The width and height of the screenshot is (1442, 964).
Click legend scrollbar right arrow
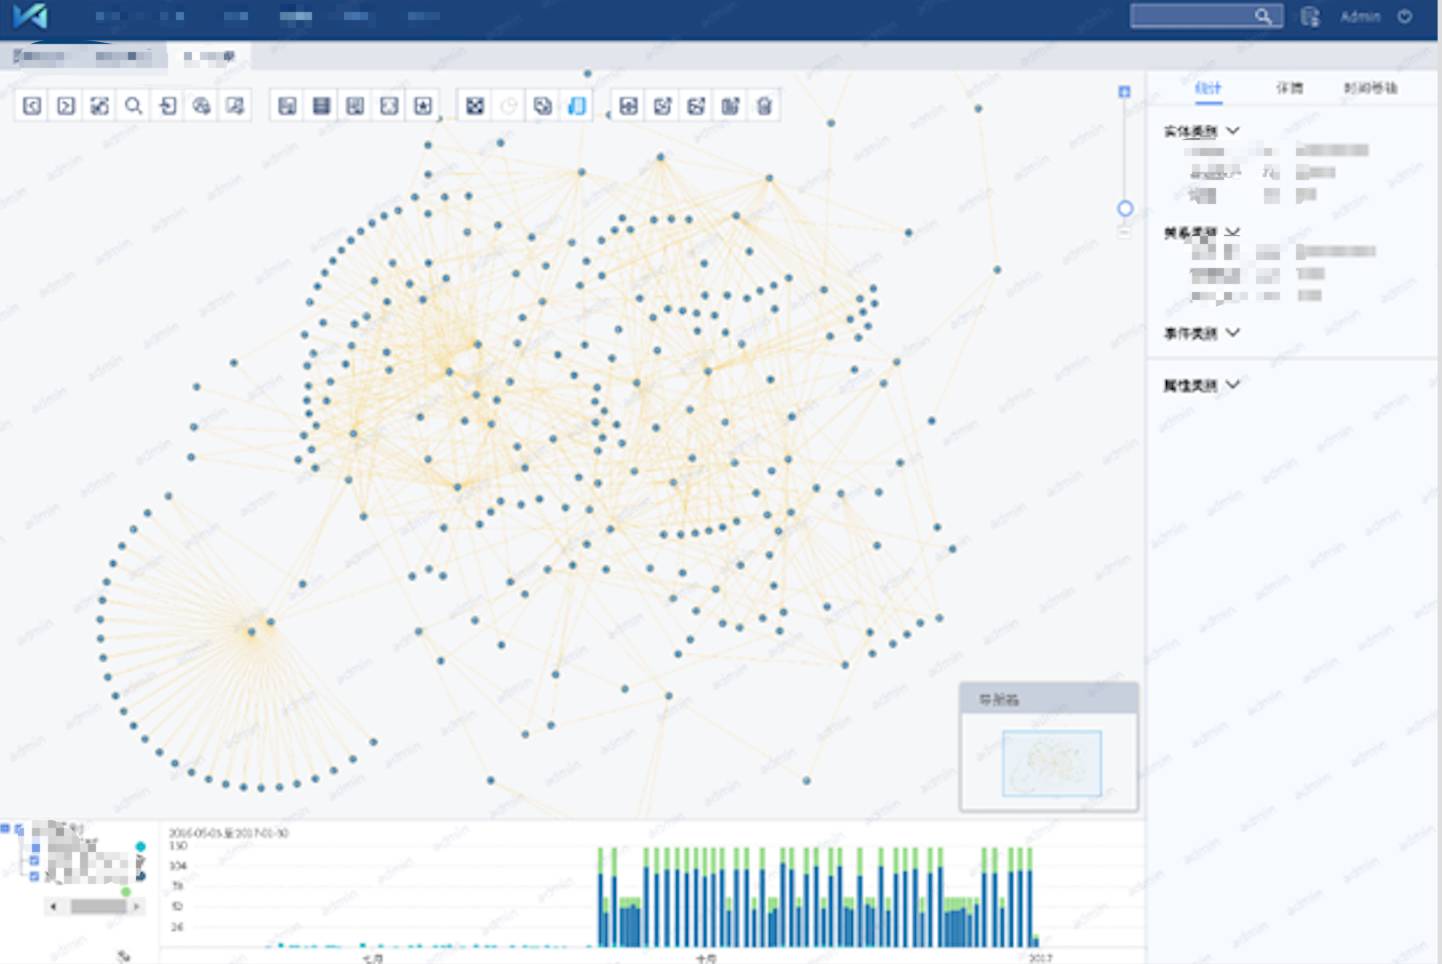pos(136,907)
